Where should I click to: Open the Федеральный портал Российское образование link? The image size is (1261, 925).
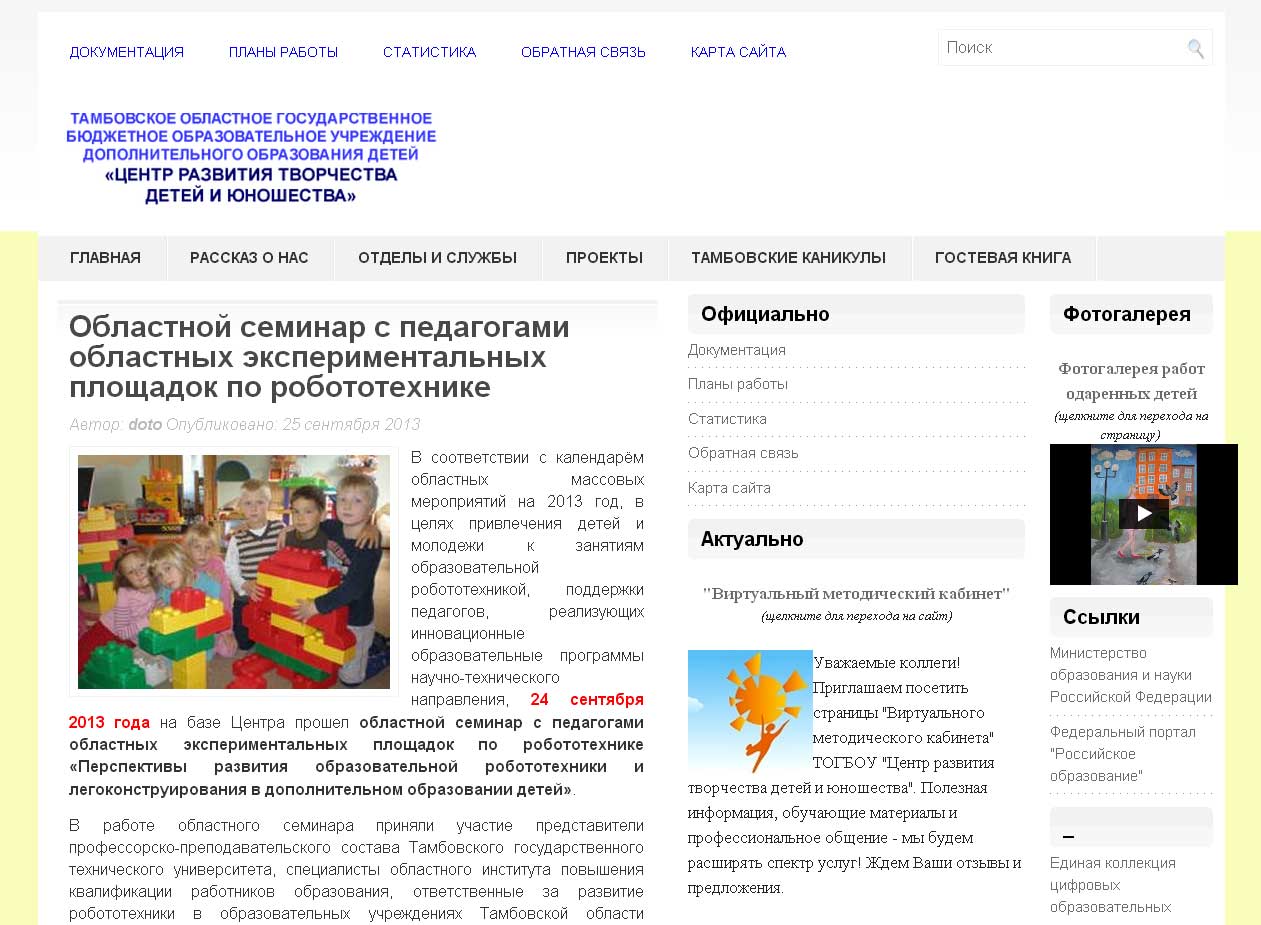1123,754
